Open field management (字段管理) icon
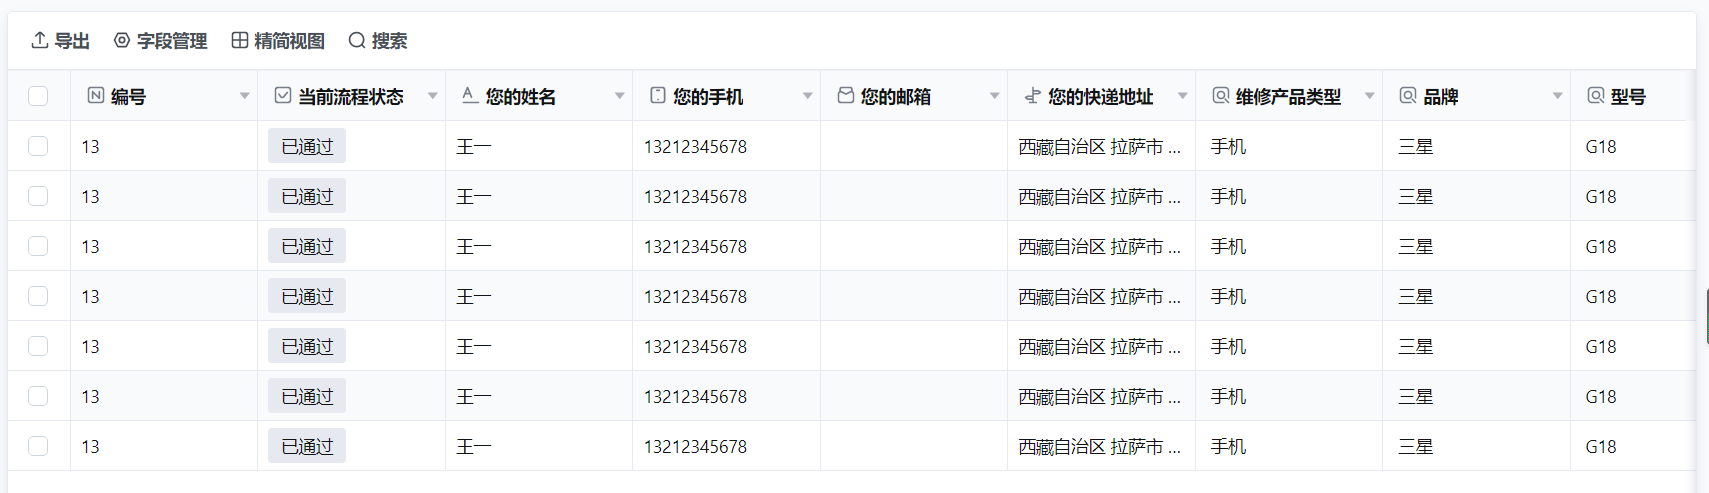Screen dimensions: 1709x493 click(x=122, y=40)
